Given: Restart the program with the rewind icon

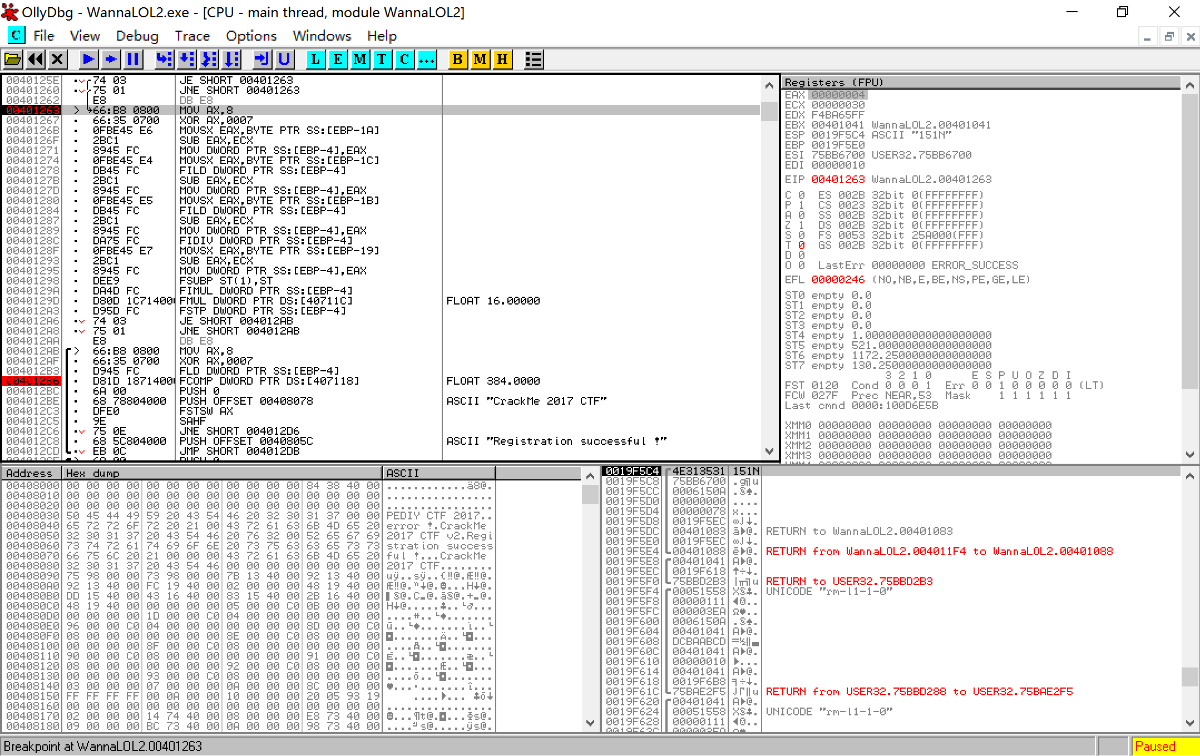Looking at the screenshot, I should click(x=36, y=60).
